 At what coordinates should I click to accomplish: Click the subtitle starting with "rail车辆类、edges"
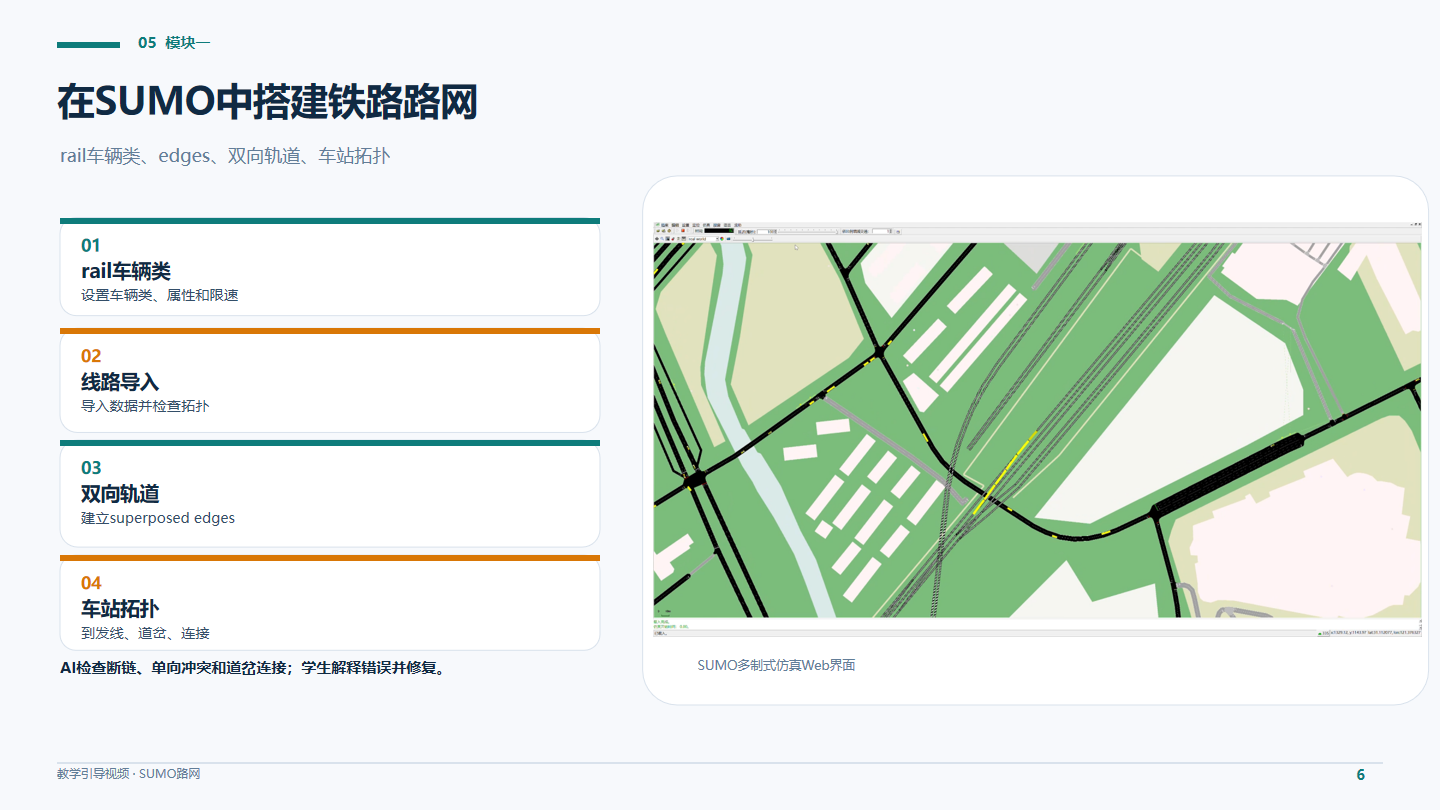pos(225,156)
